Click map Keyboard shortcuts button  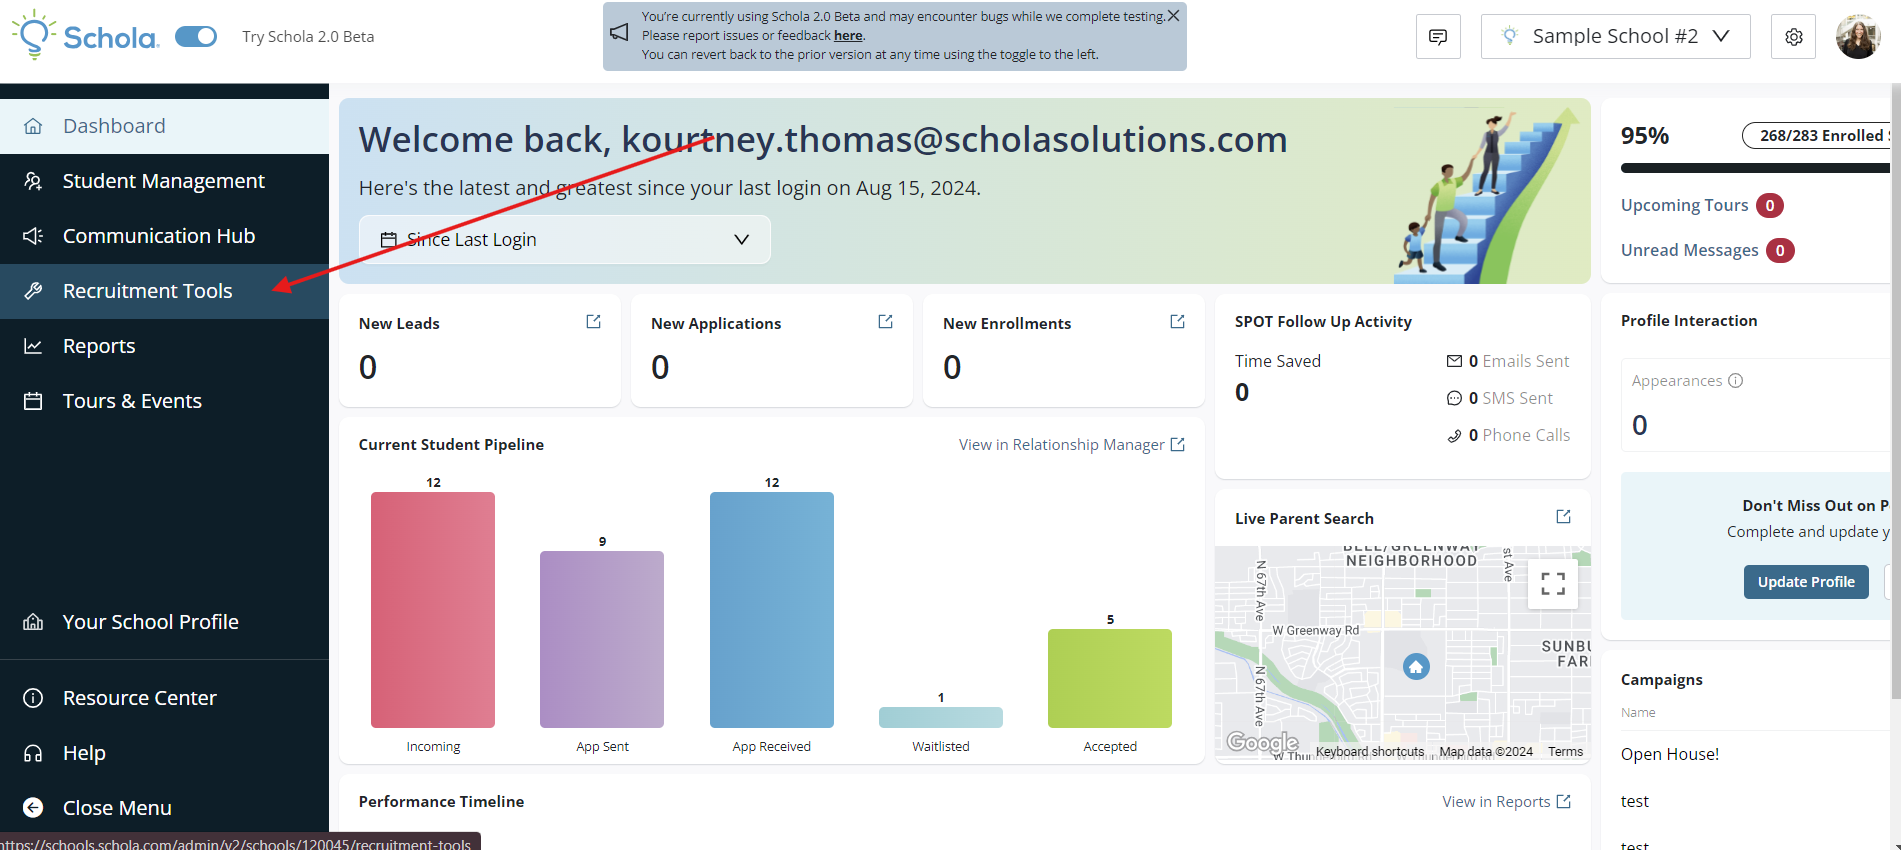[1369, 752]
